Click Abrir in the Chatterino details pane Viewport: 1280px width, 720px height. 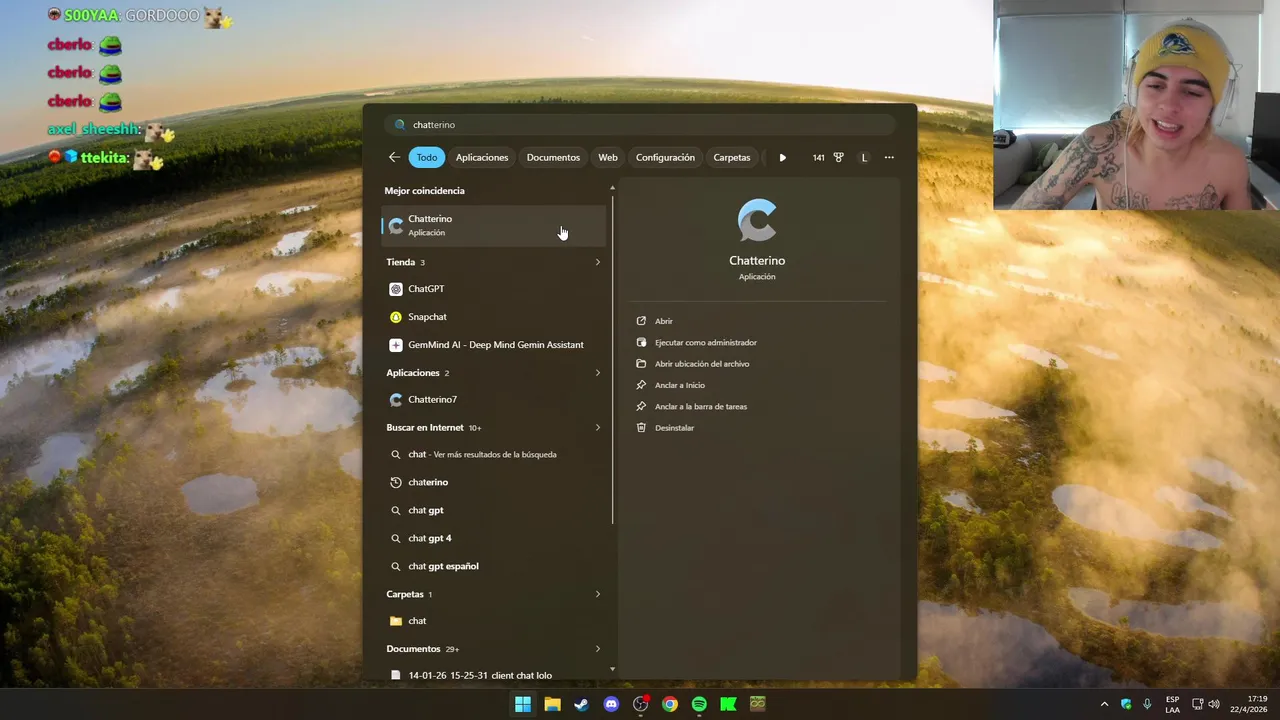tap(664, 321)
